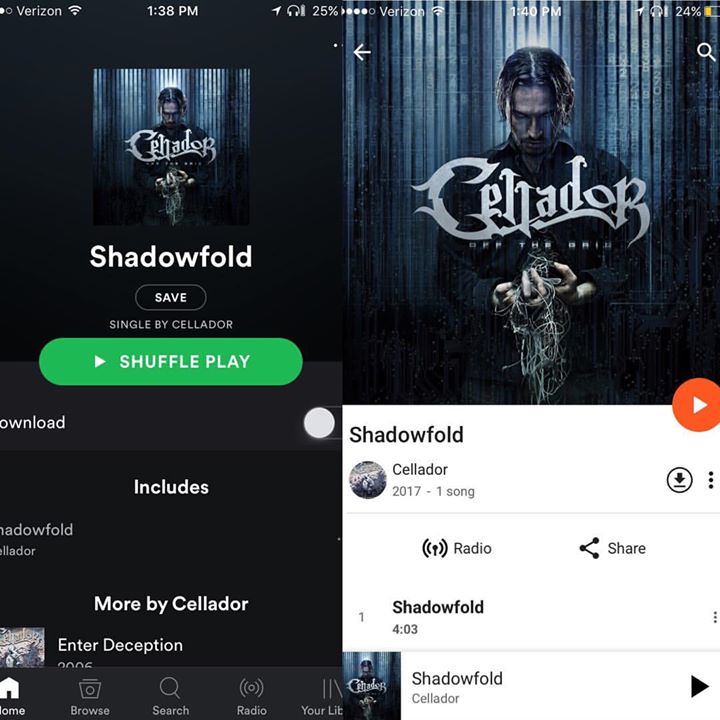Go to the Home tab
The width and height of the screenshot is (720, 720).
tap(10, 697)
